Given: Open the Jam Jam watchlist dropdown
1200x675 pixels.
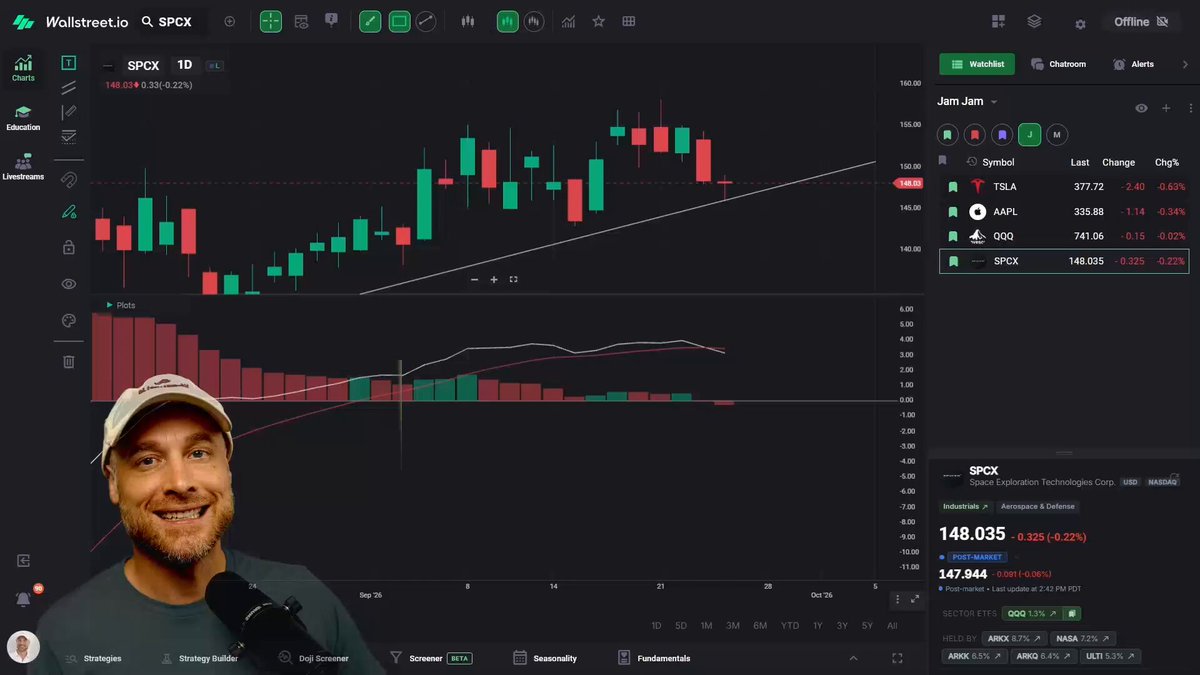Looking at the screenshot, I should (x=967, y=101).
